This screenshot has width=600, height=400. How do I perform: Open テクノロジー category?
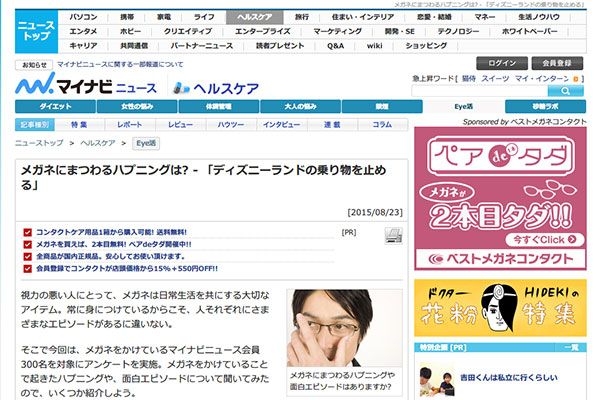[458, 31]
